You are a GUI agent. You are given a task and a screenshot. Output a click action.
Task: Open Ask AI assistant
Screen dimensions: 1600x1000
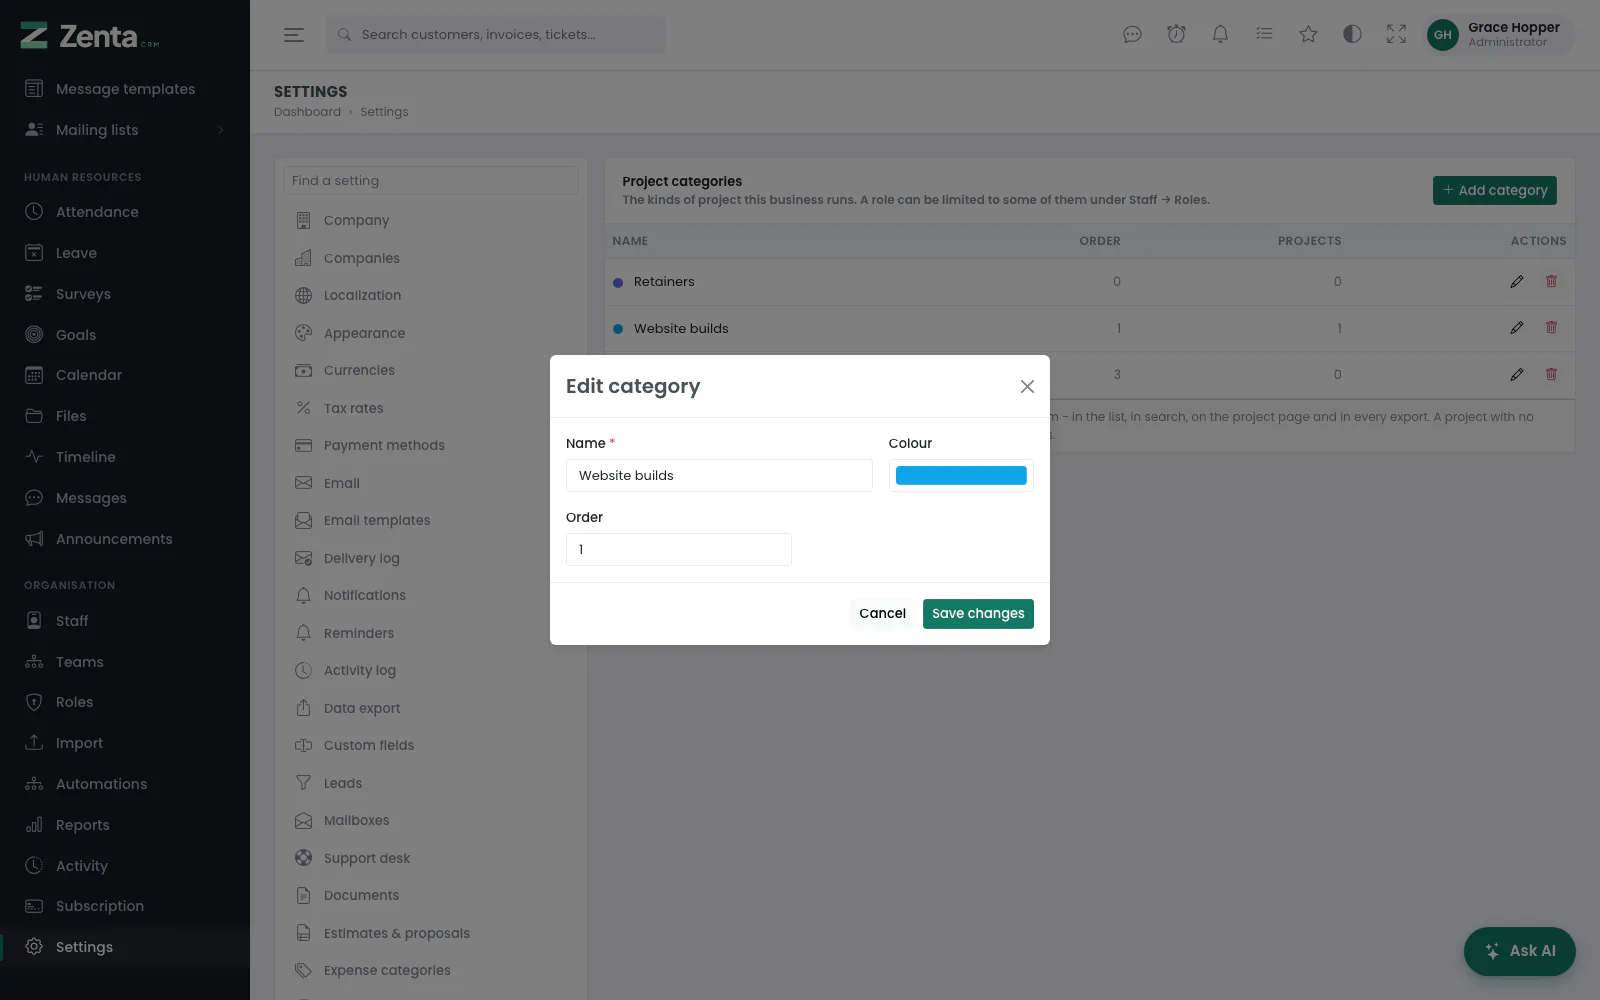(x=1519, y=951)
